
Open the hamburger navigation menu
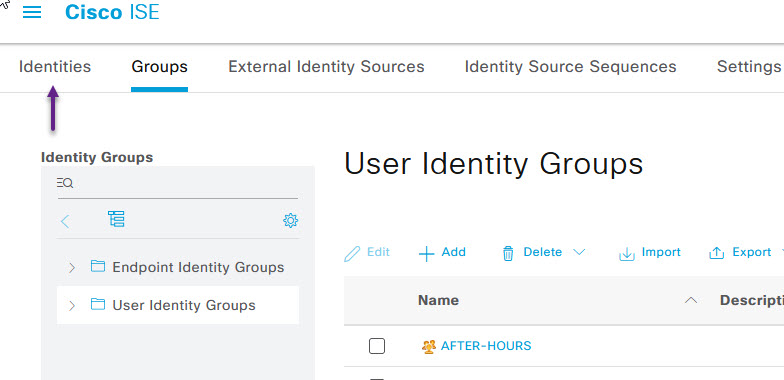(32, 12)
